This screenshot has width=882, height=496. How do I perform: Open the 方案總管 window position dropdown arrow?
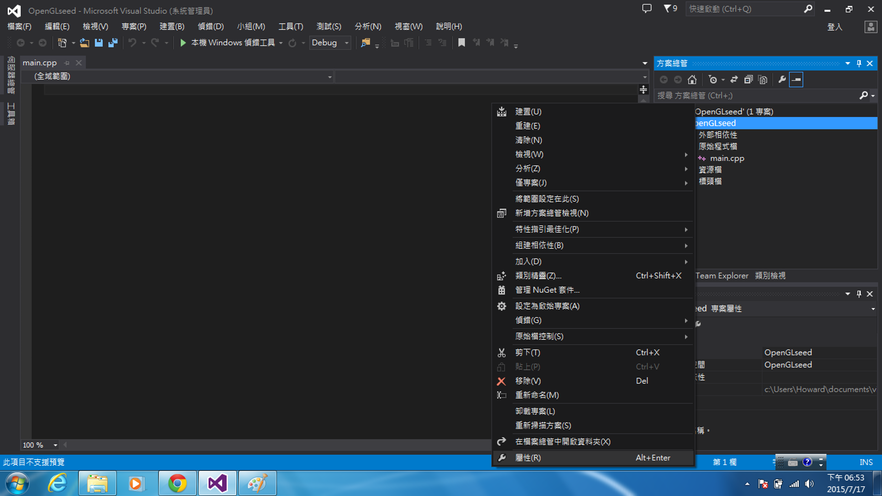848,64
